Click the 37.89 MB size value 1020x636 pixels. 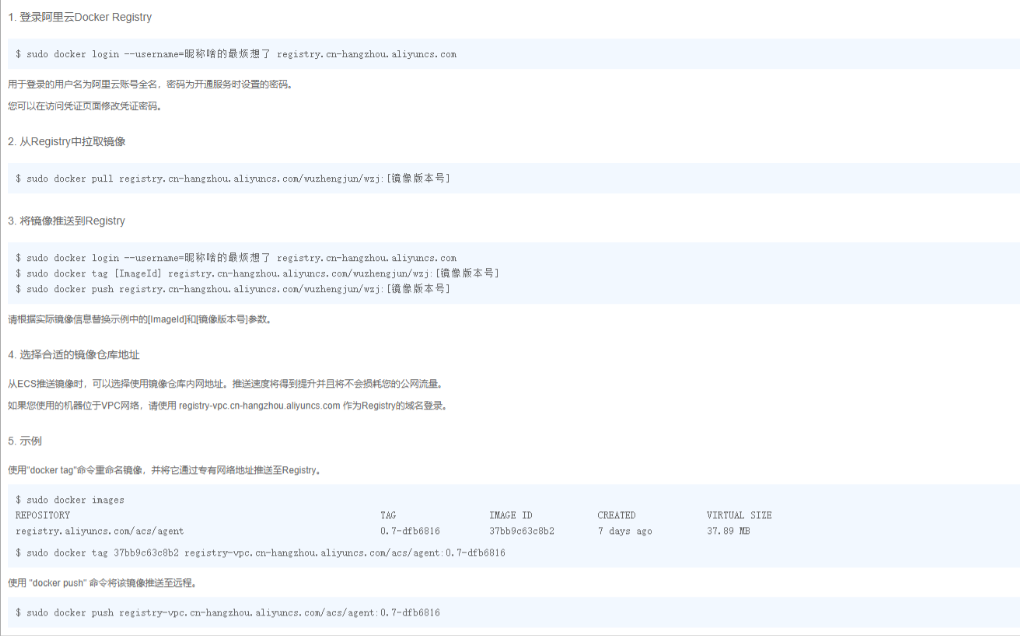(729, 531)
